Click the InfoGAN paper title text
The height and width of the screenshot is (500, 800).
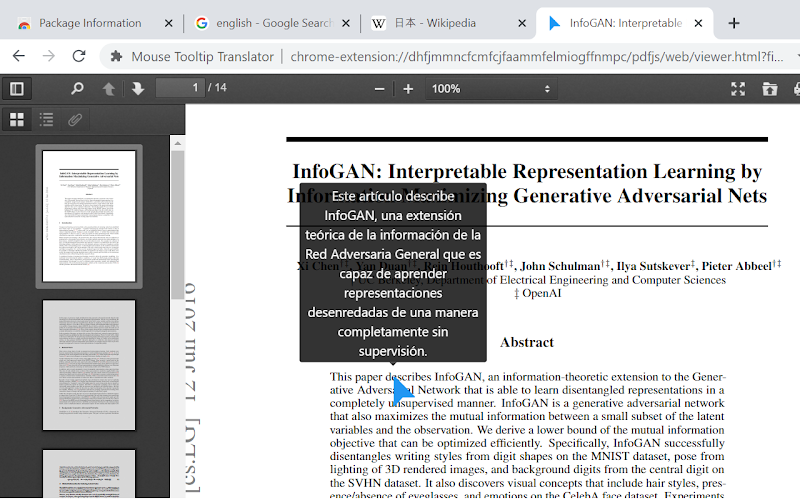(527, 184)
